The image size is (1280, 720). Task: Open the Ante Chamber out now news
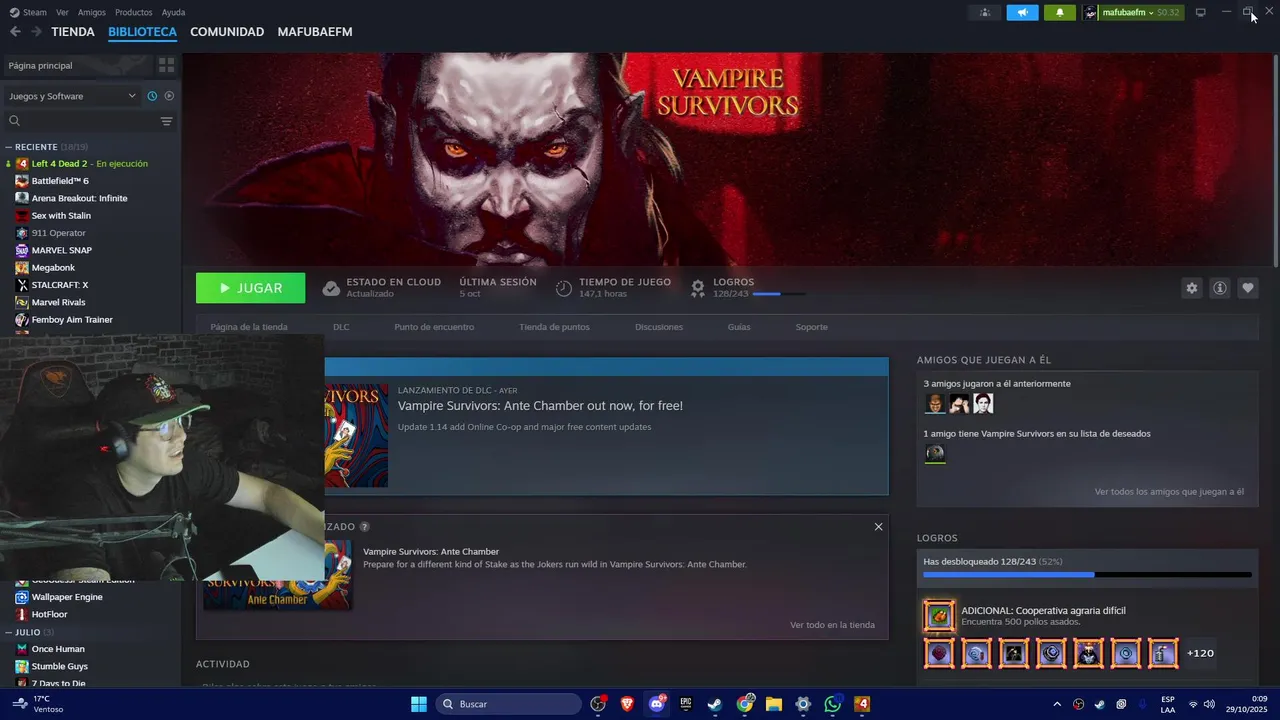(x=540, y=406)
